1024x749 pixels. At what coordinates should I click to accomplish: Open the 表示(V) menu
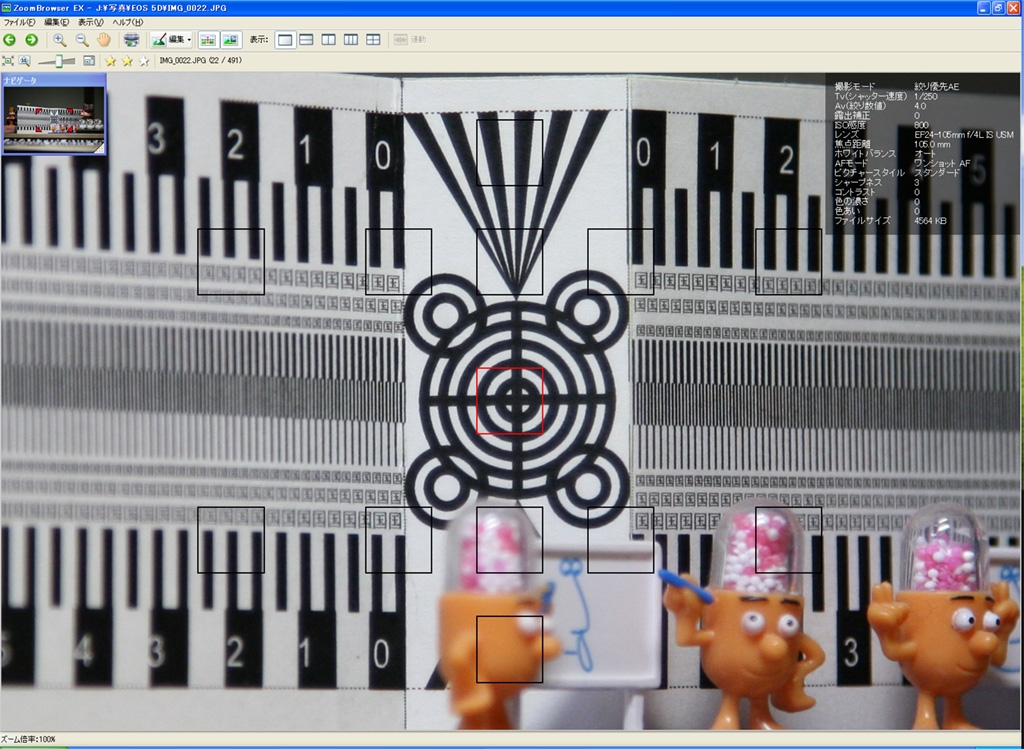click(90, 22)
